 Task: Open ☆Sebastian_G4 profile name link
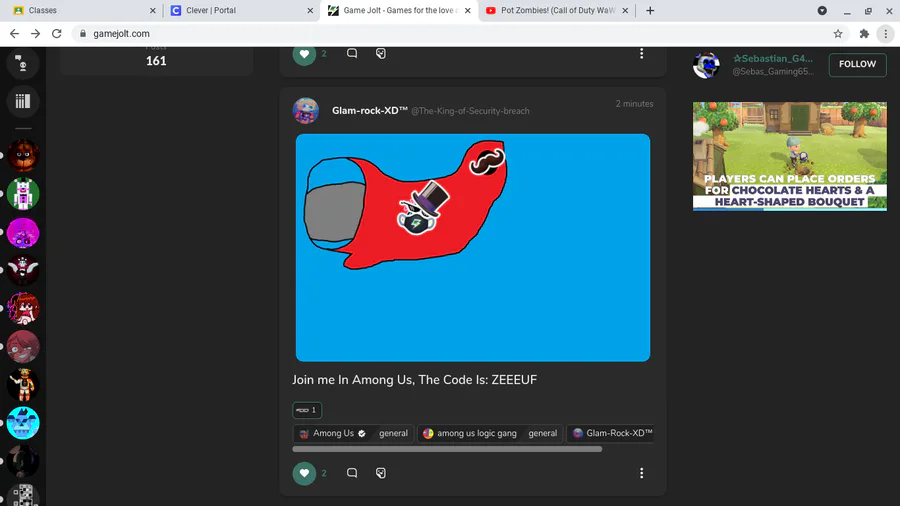pyautogui.click(x=773, y=59)
